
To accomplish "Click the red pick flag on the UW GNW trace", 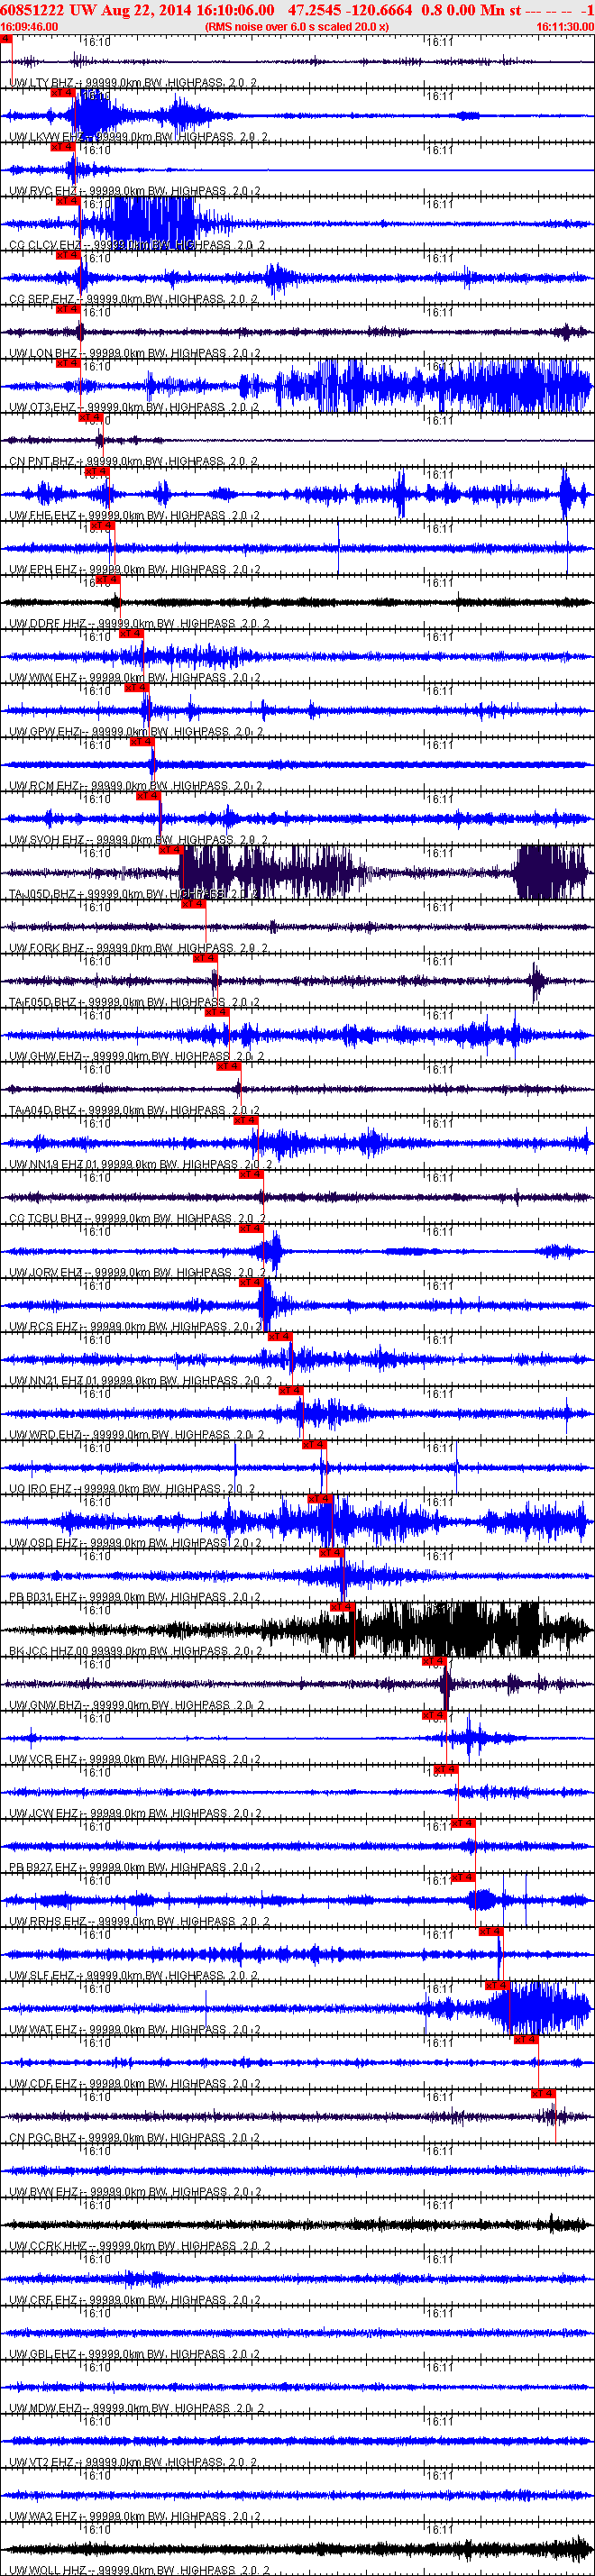I will (x=434, y=1661).
